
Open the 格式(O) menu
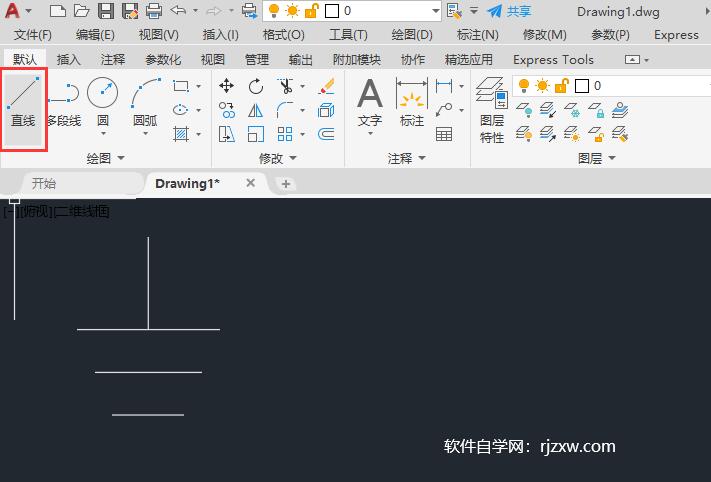click(x=283, y=35)
